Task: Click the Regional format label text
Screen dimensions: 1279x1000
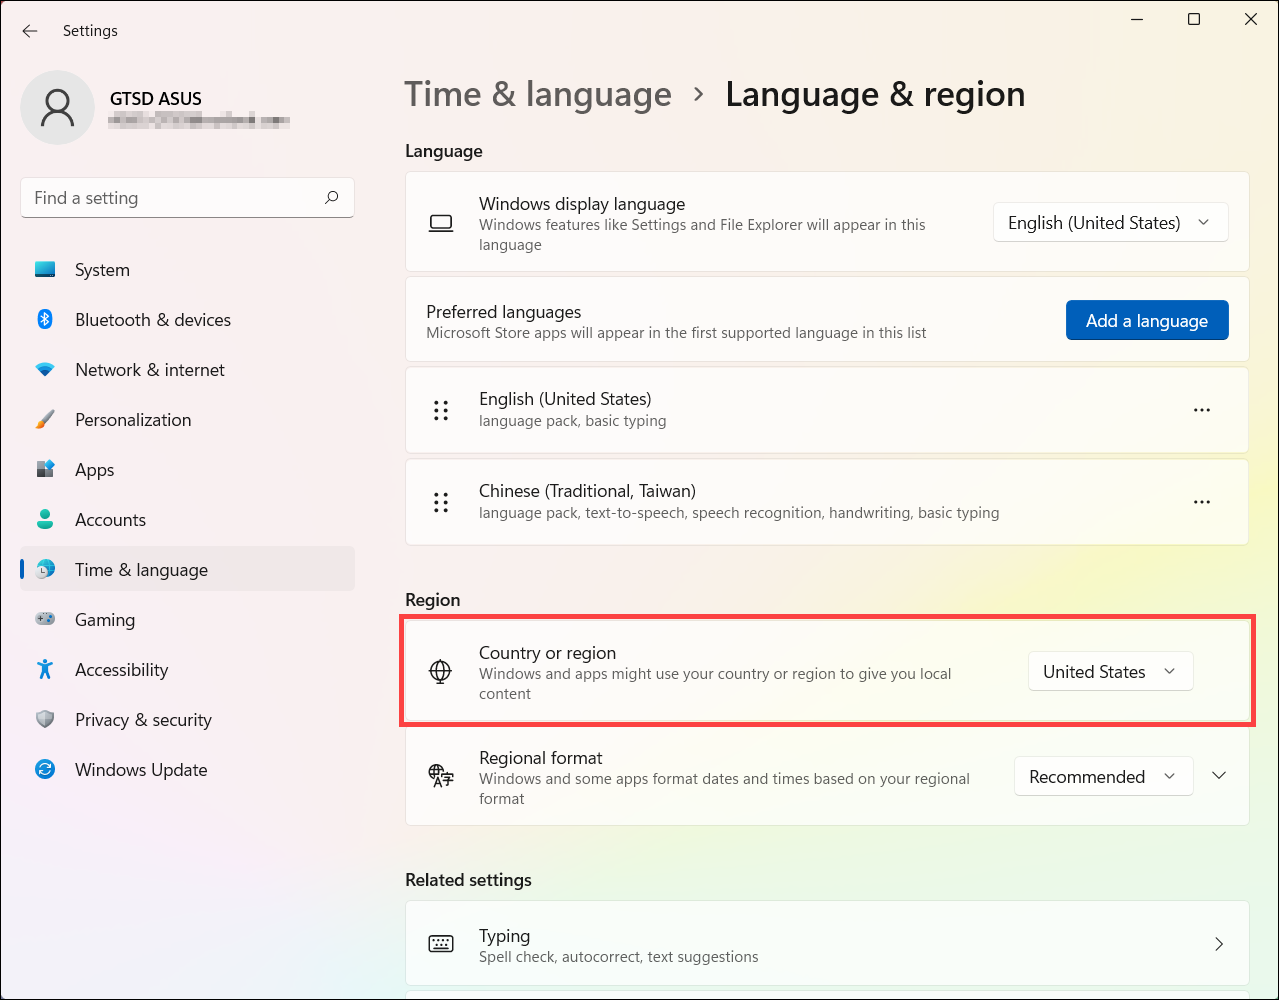Action: (541, 758)
